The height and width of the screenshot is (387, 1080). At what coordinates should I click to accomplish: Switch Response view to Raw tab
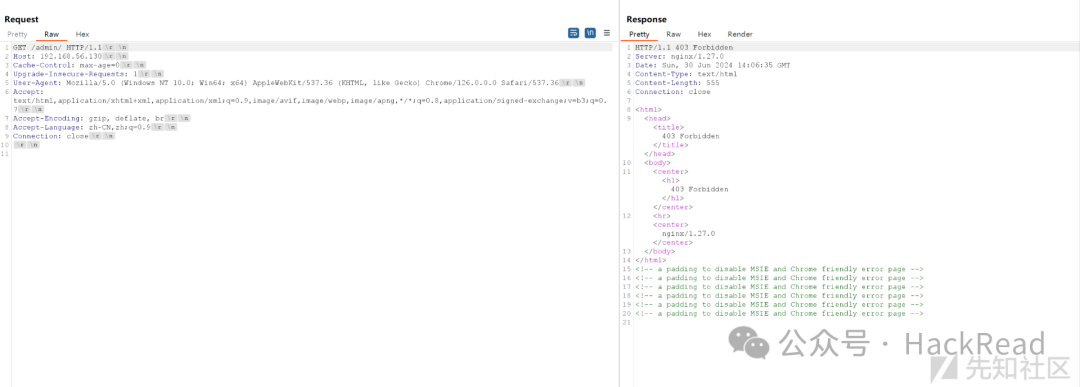674,34
